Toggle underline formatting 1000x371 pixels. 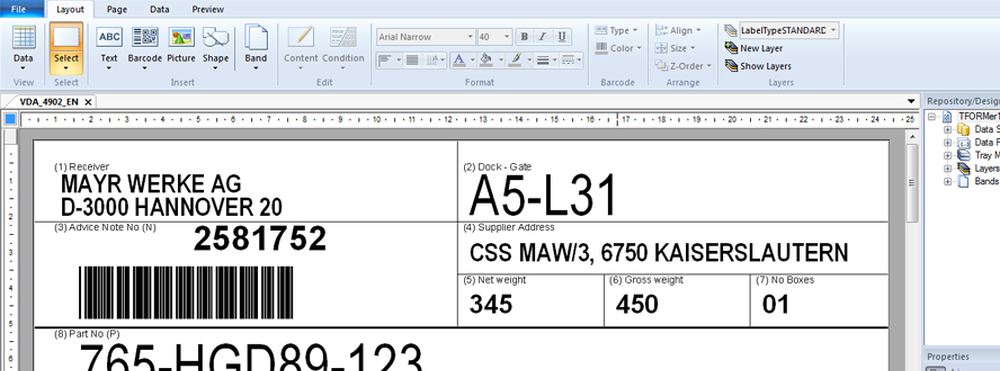pyautogui.click(x=561, y=37)
